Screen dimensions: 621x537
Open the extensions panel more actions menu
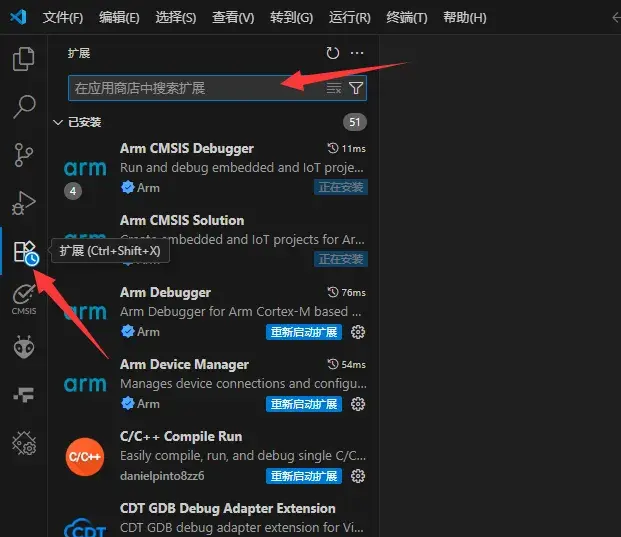pyautogui.click(x=357, y=53)
